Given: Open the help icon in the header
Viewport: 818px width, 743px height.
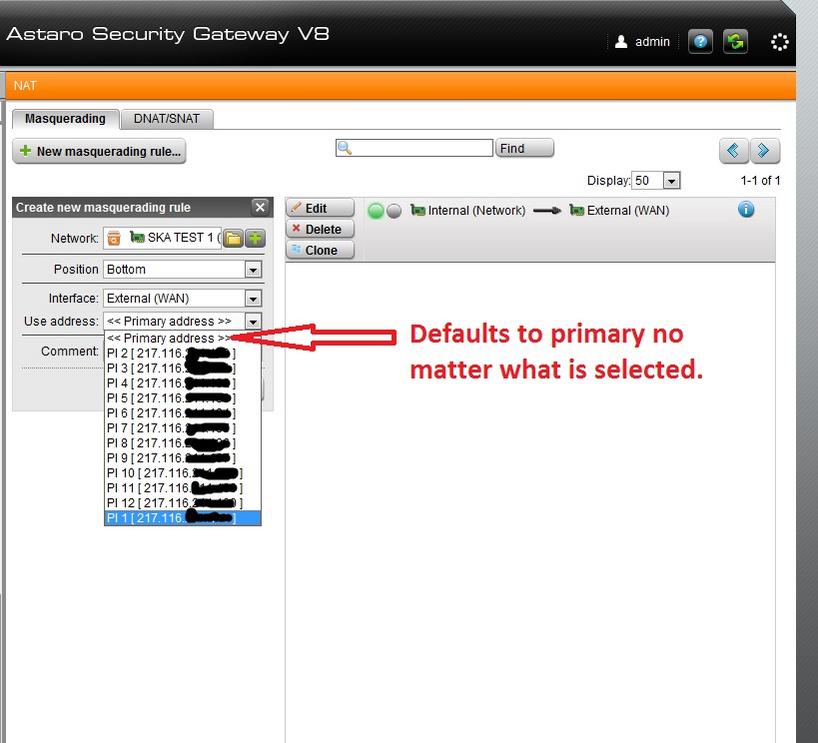Looking at the screenshot, I should [x=700, y=41].
